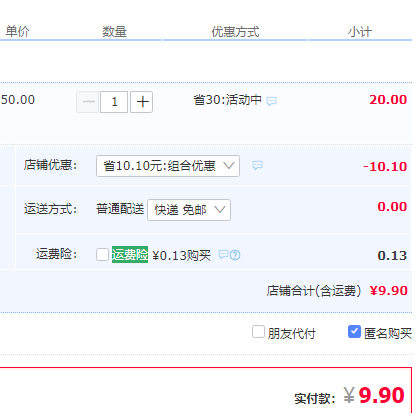Click the 数量 column header
Viewport: 420px width, 413px height.
pos(114,32)
